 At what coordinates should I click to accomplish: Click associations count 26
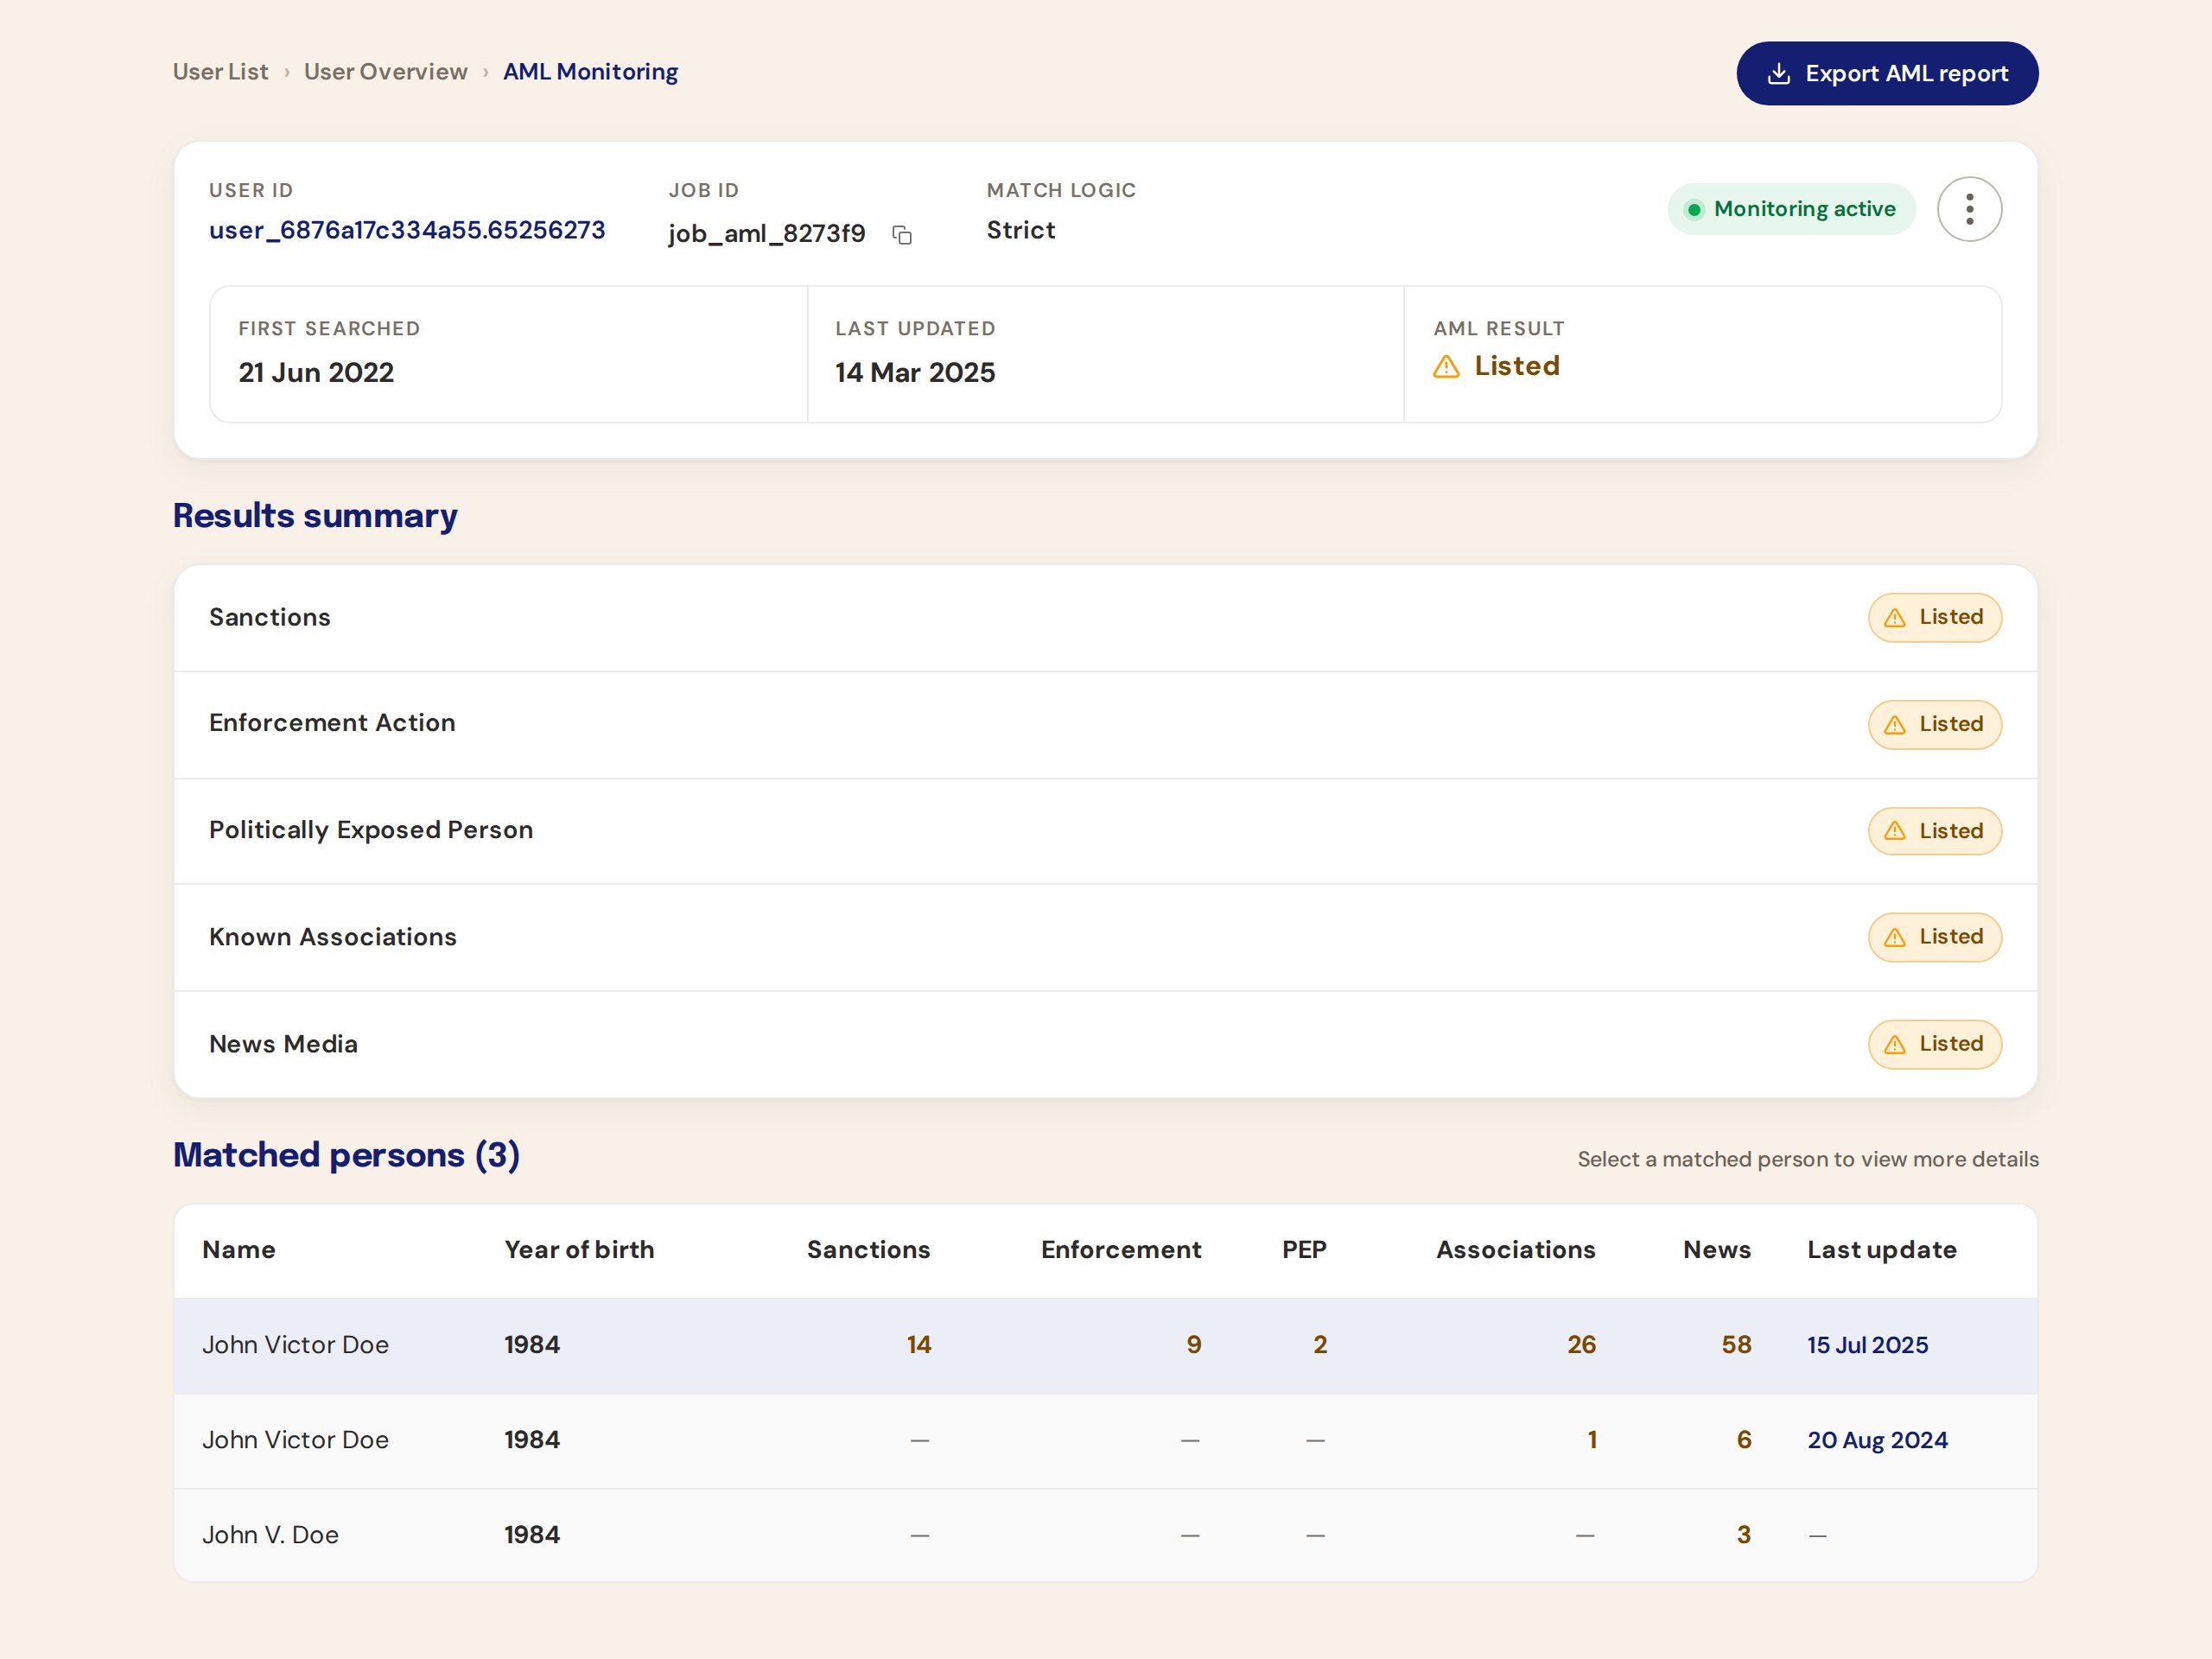1581,1345
